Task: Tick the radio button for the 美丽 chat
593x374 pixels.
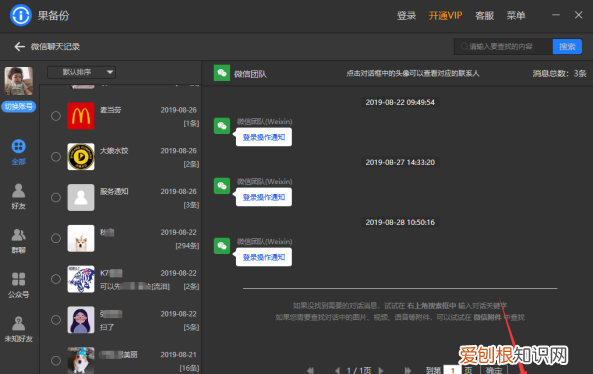Action: point(56,361)
